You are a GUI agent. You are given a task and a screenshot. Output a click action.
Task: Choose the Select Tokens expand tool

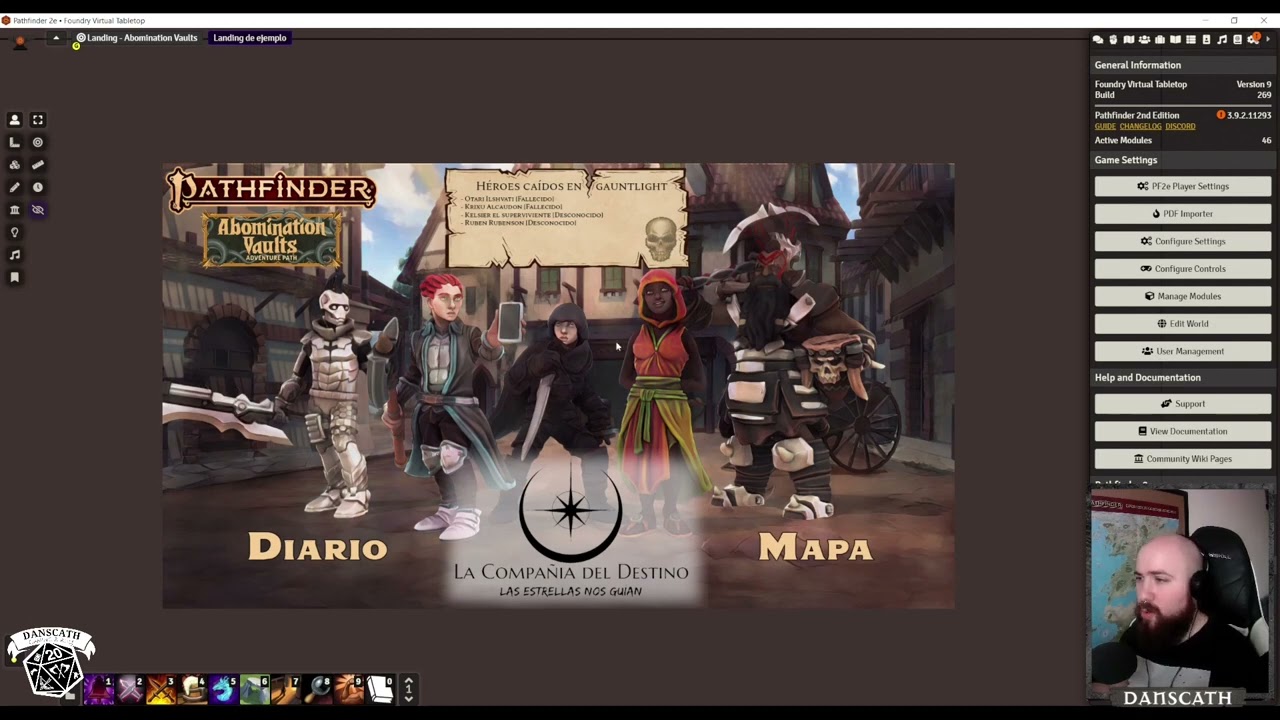coord(38,120)
